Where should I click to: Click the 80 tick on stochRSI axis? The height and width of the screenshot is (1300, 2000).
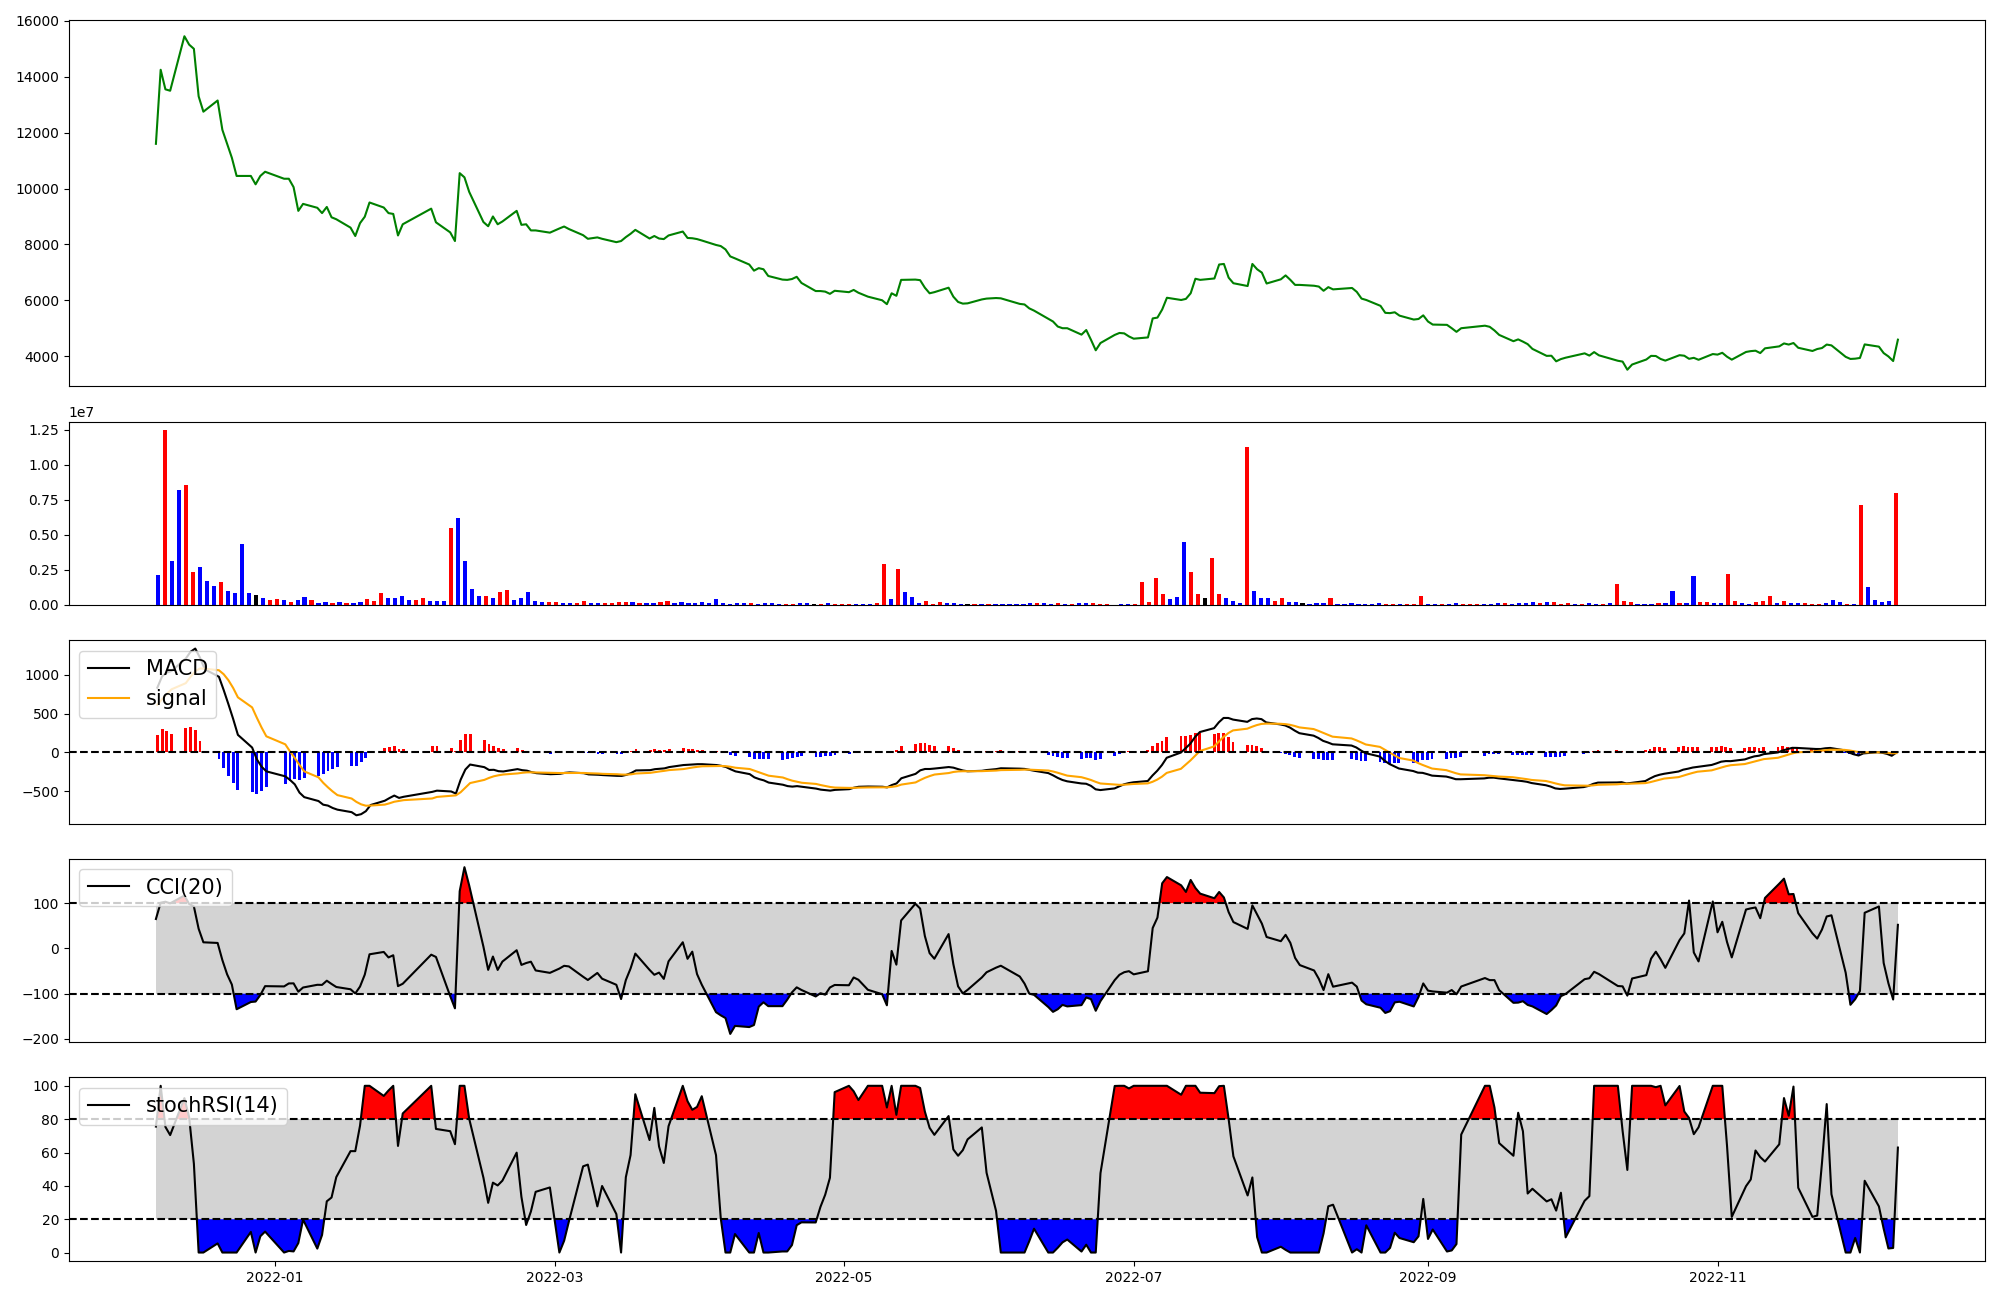click(50, 1120)
